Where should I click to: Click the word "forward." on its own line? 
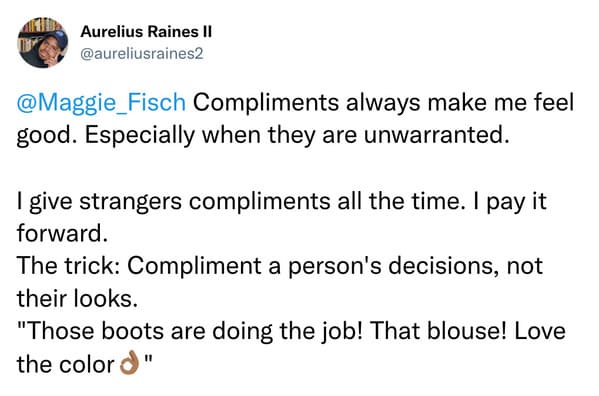pyautogui.click(x=62, y=233)
